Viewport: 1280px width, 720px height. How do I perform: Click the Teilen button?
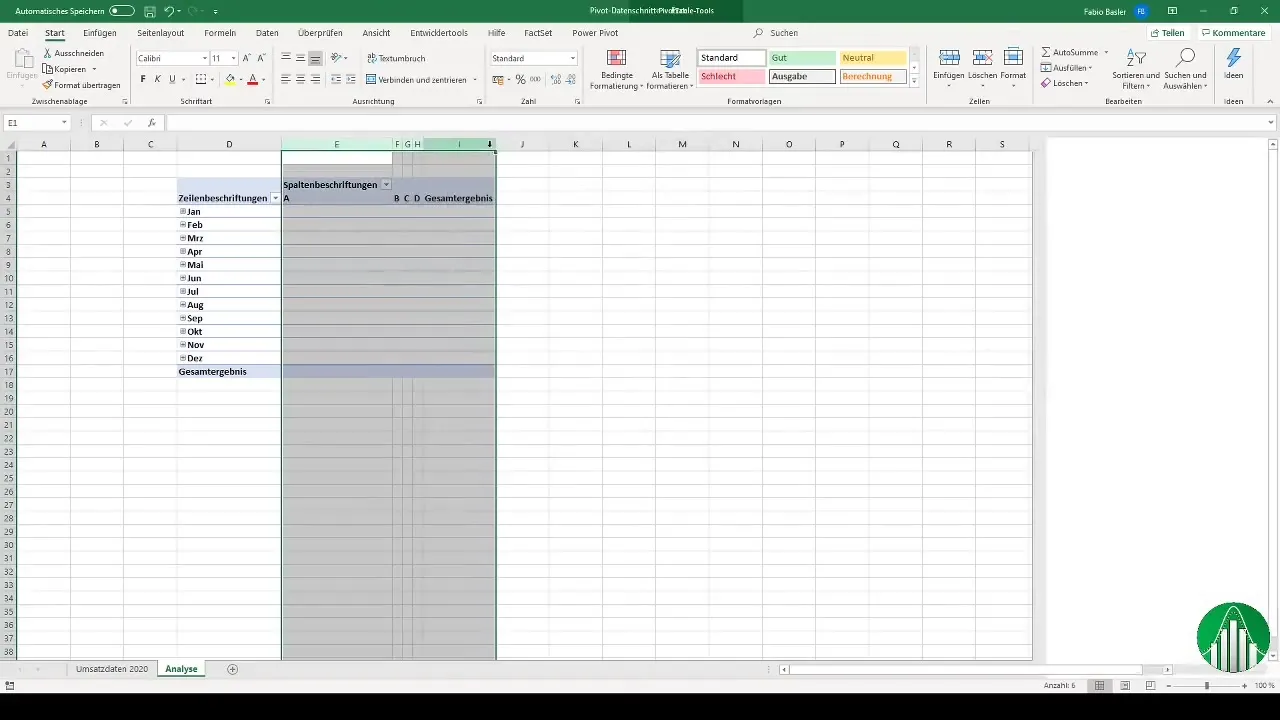[x=1167, y=33]
